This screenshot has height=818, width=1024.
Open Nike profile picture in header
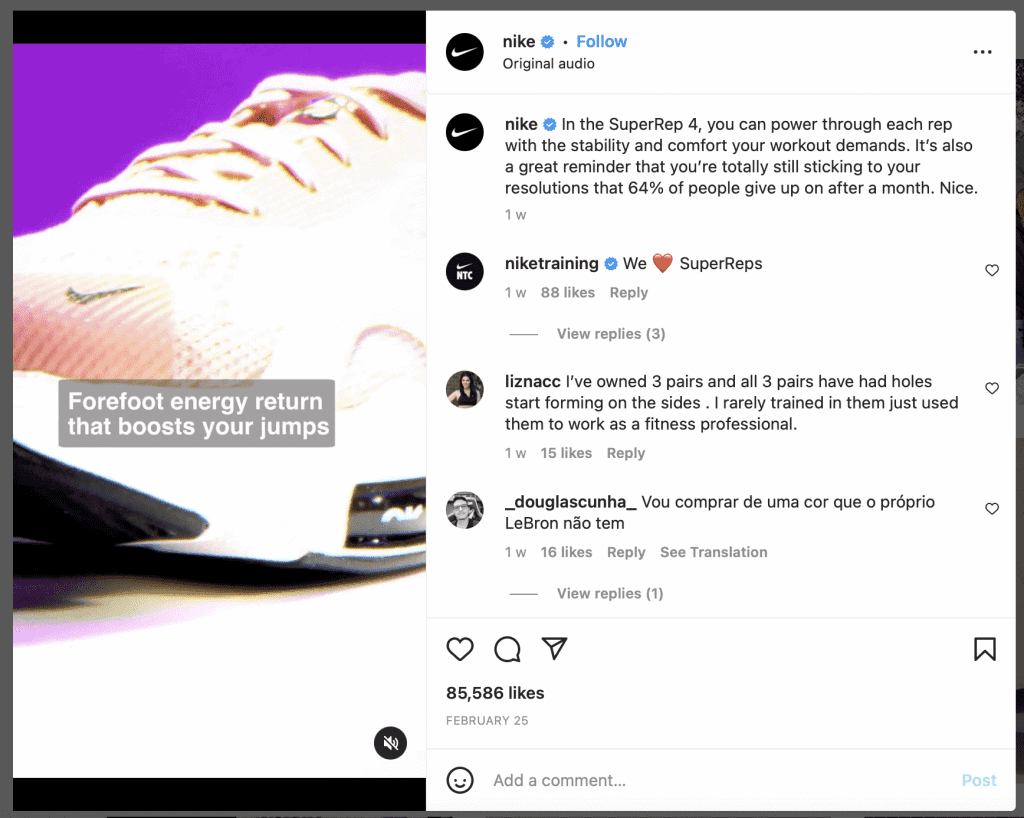465,52
